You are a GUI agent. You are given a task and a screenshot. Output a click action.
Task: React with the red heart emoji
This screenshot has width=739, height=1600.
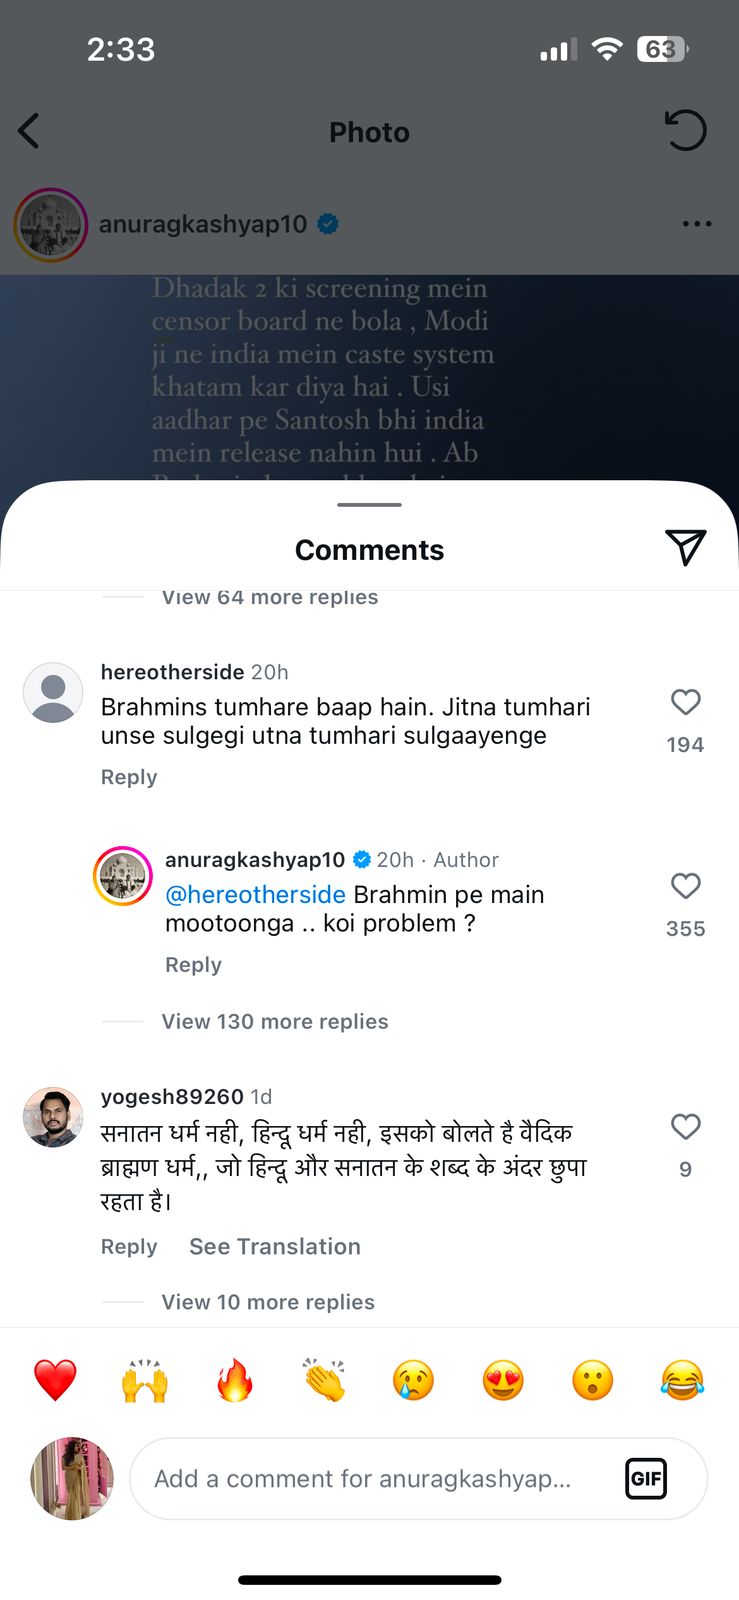tap(55, 1381)
